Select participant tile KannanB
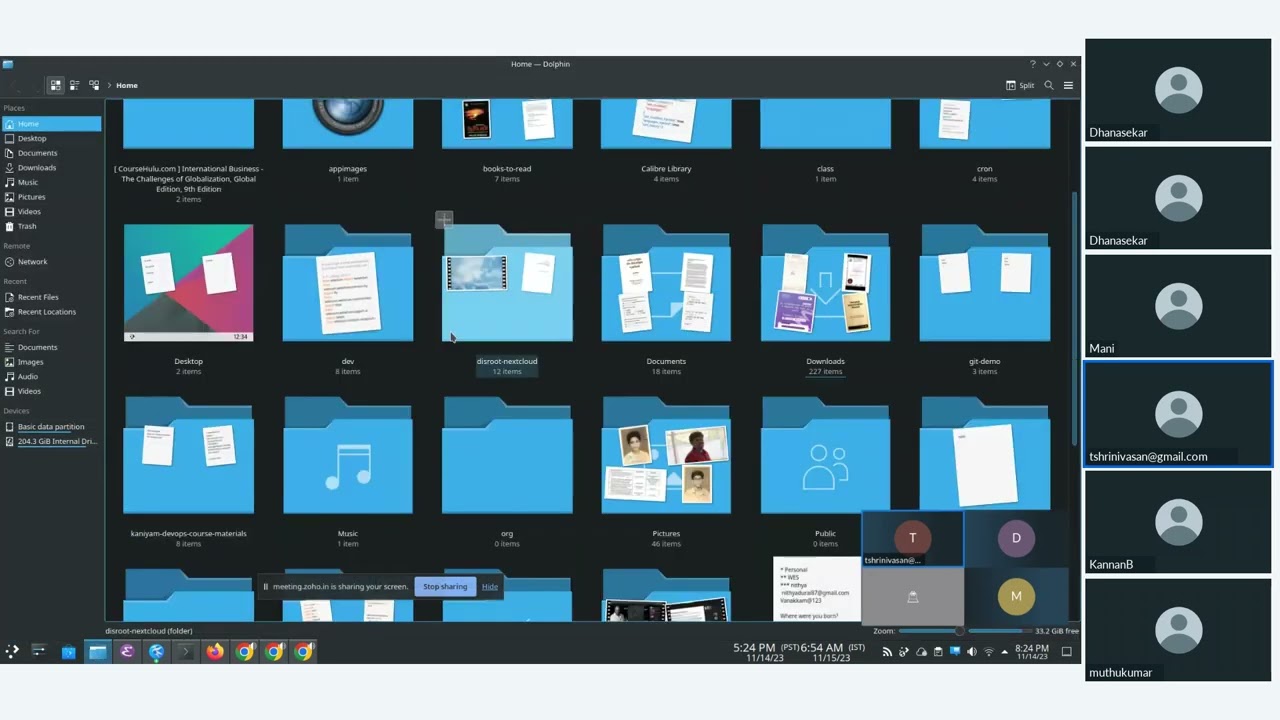Screen dimensions: 1280x720 click(x=1178, y=522)
